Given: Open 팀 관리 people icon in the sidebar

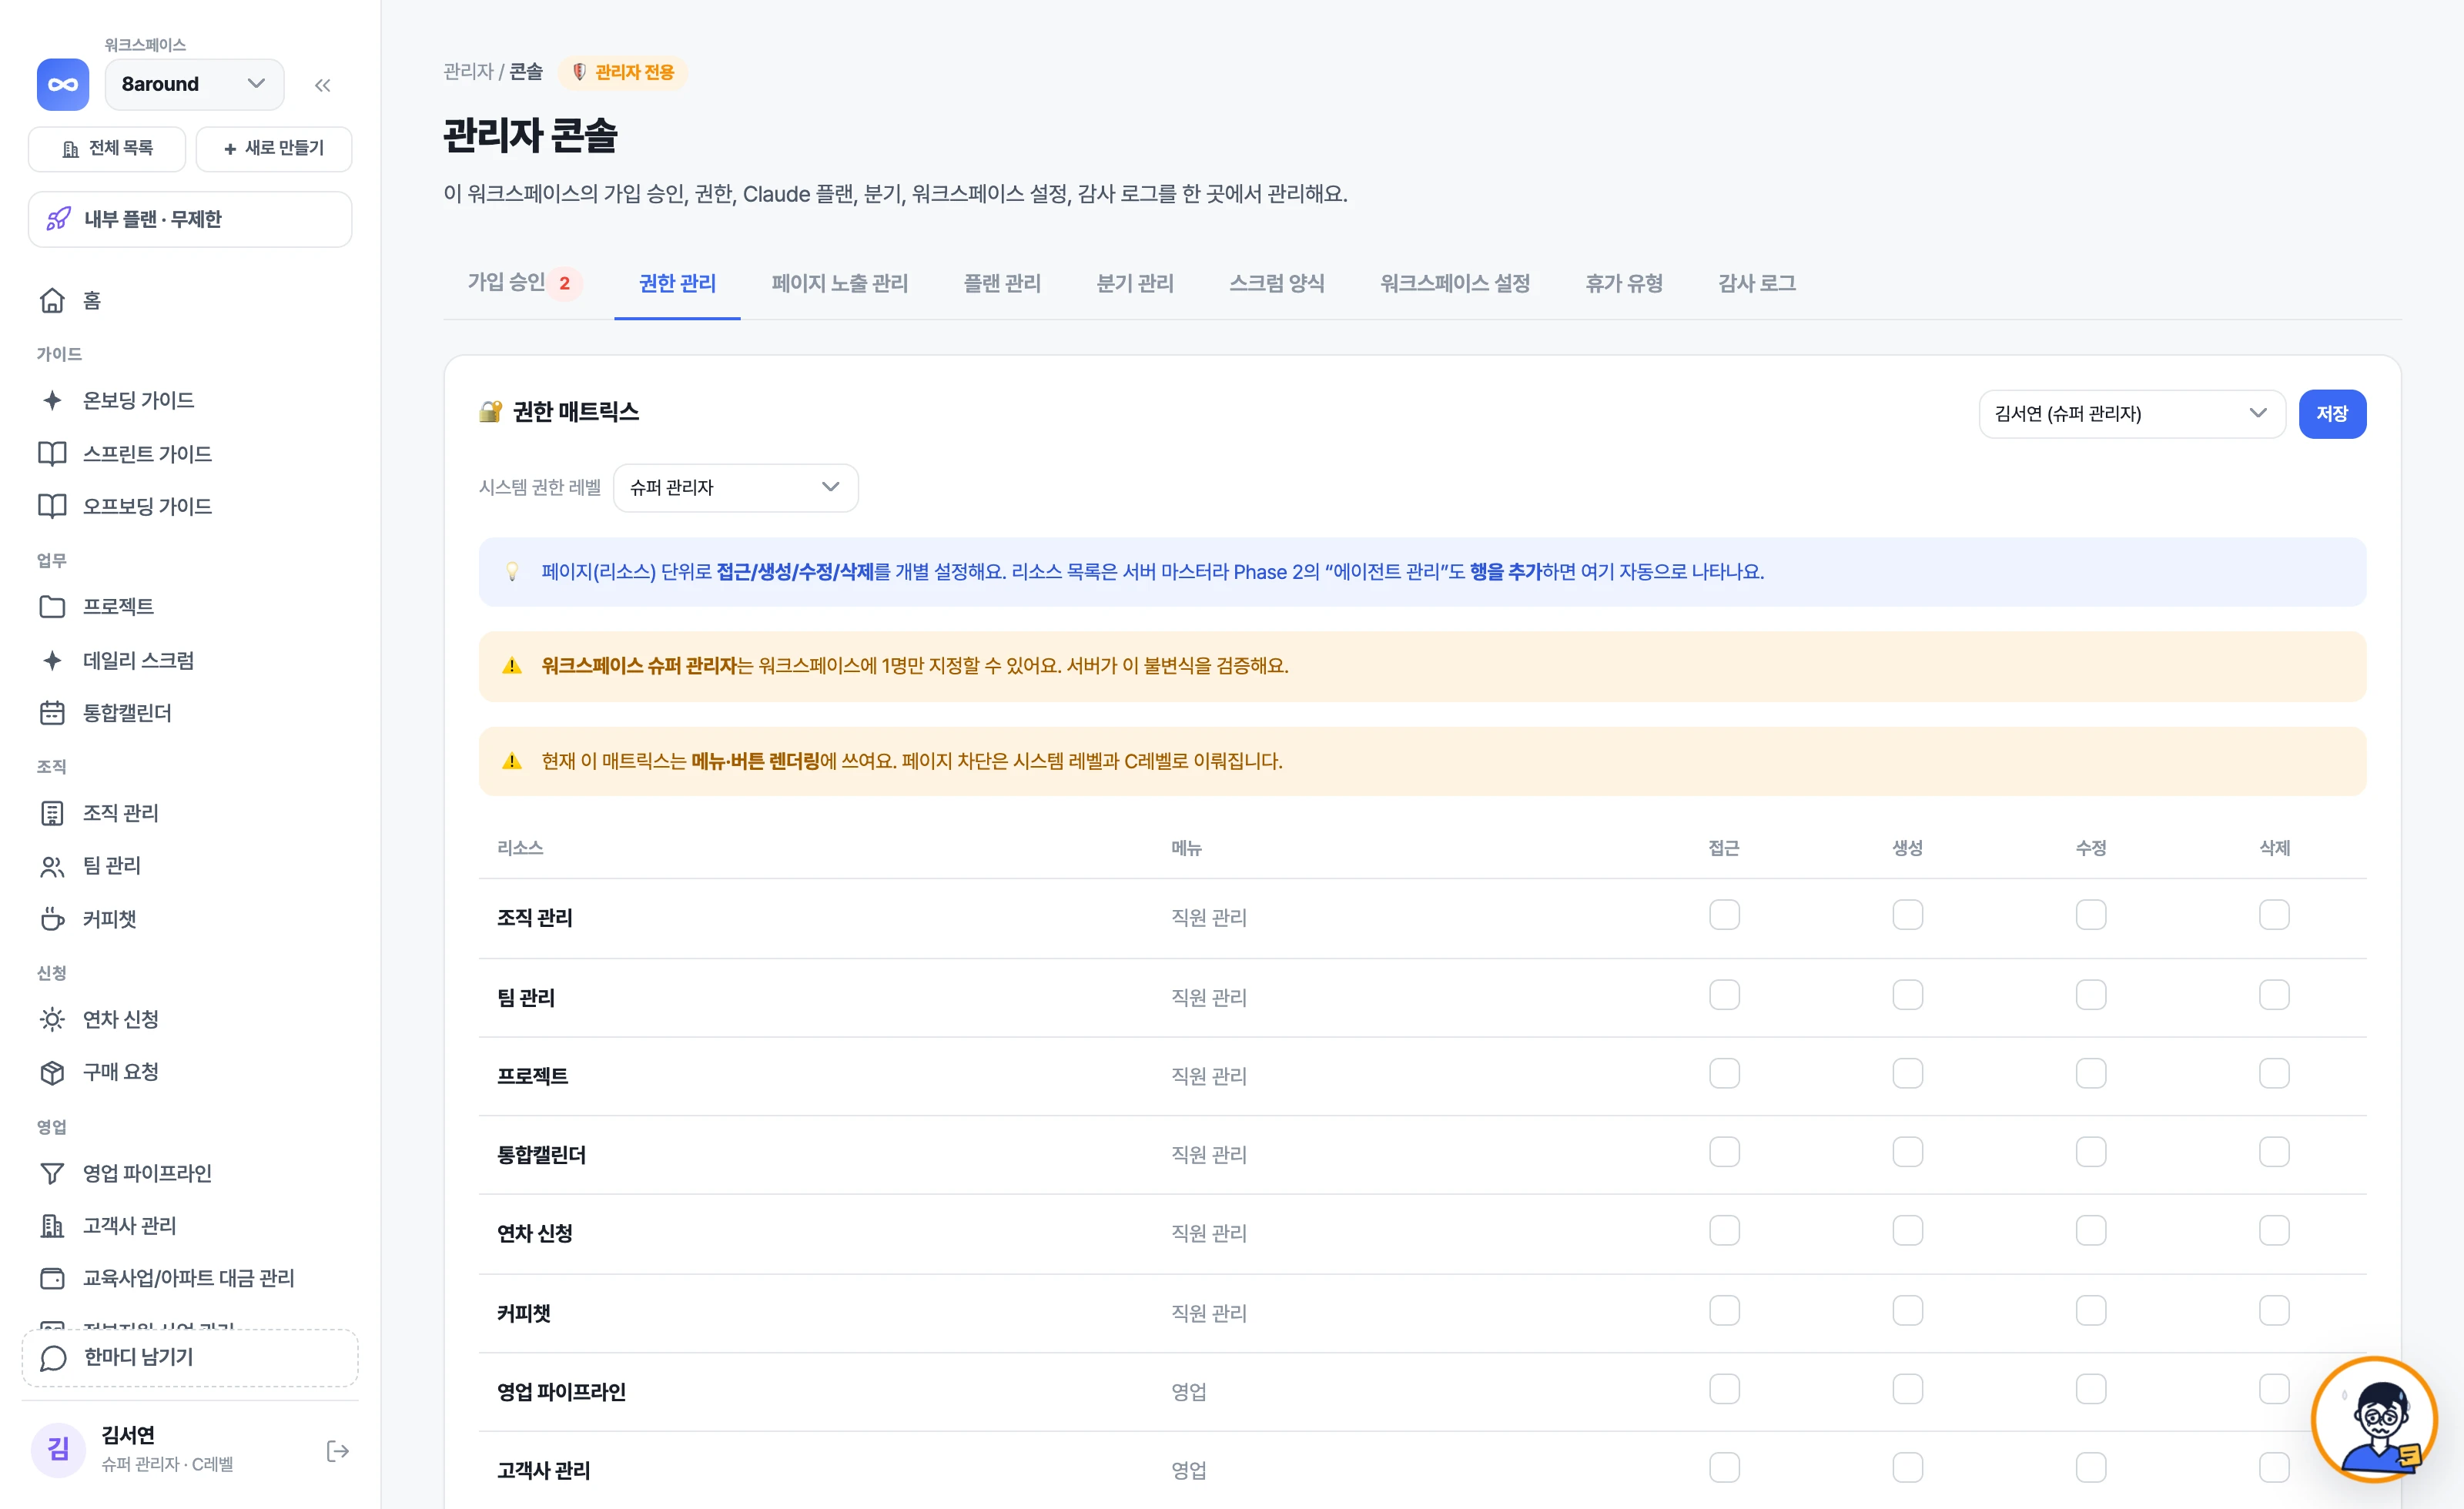Looking at the screenshot, I should [52, 866].
